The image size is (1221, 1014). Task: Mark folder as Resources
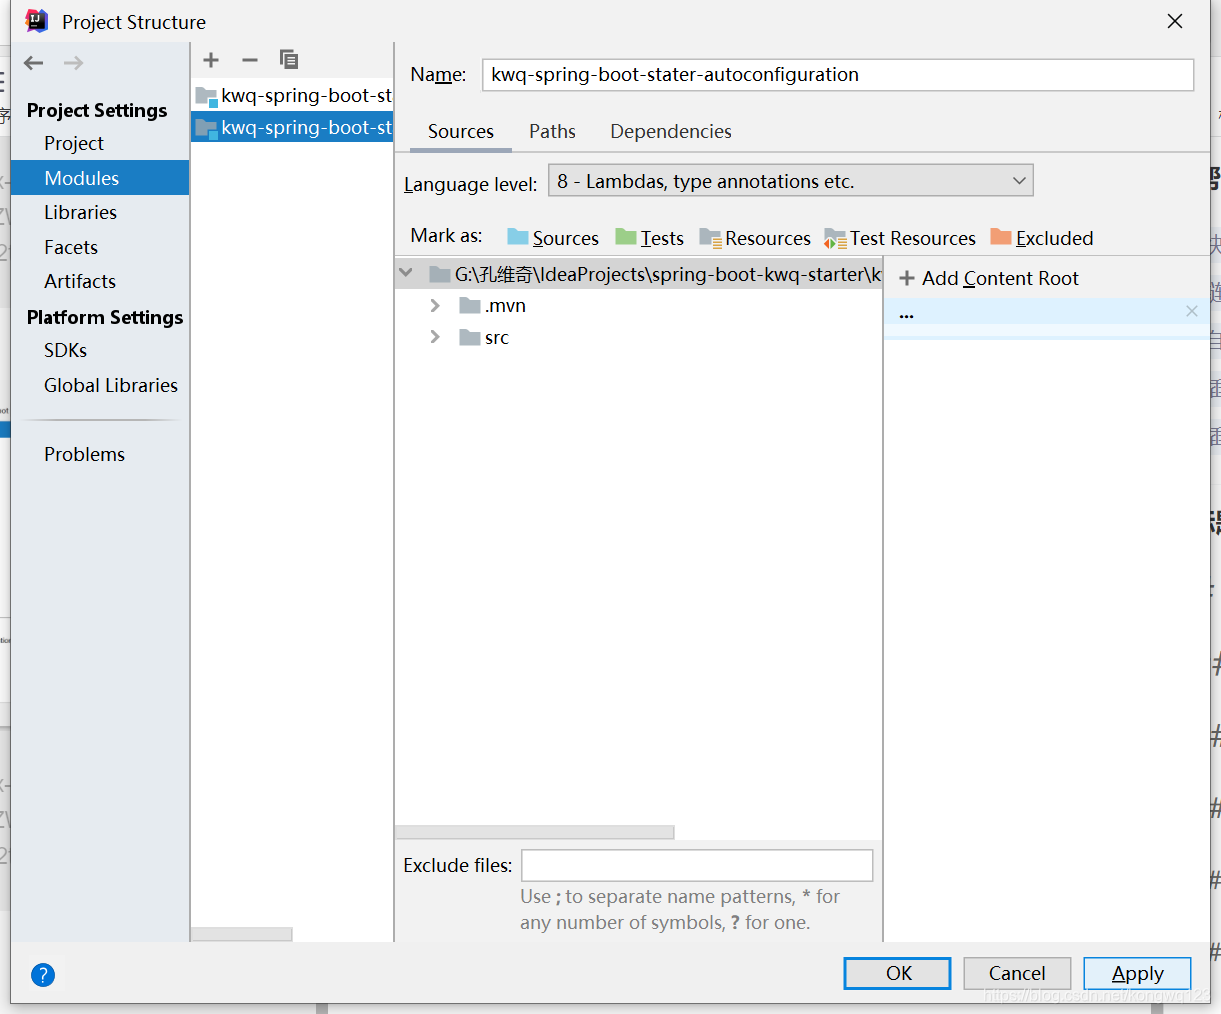click(755, 238)
